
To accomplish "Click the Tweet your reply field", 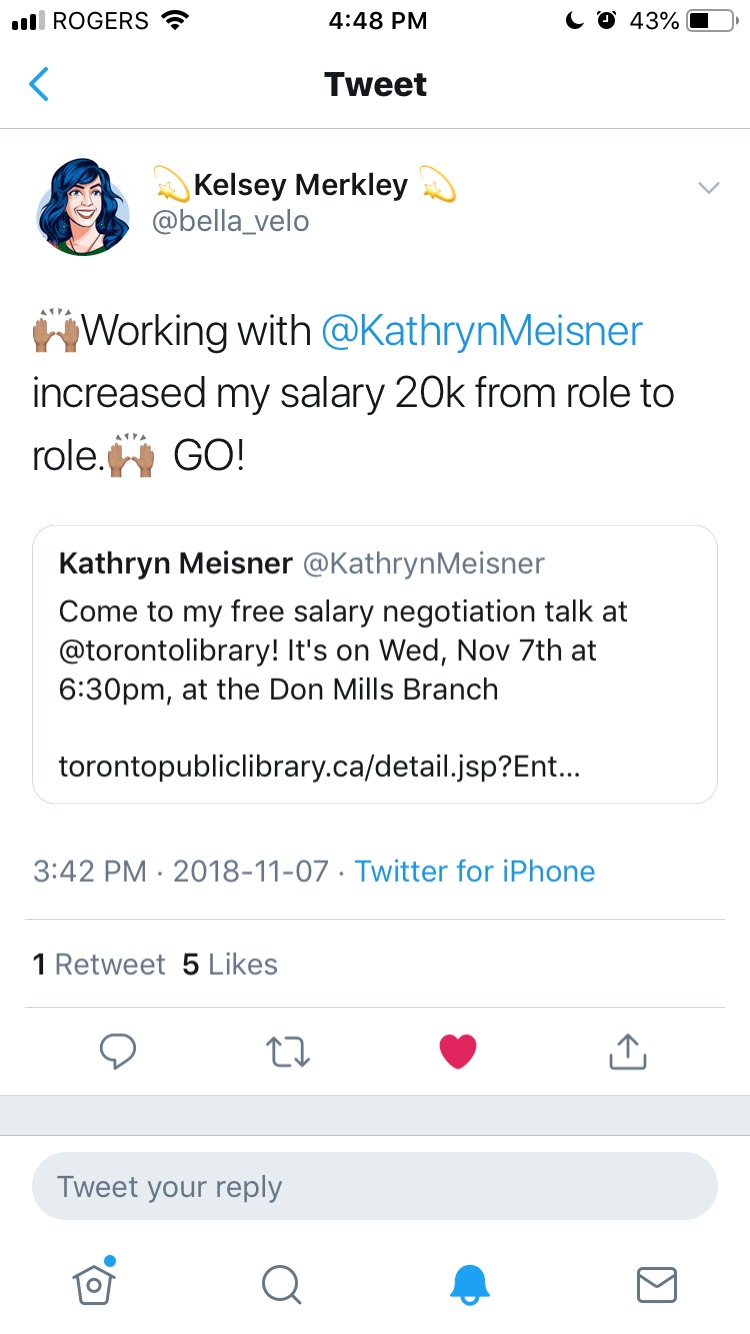I will (x=374, y=1187).
